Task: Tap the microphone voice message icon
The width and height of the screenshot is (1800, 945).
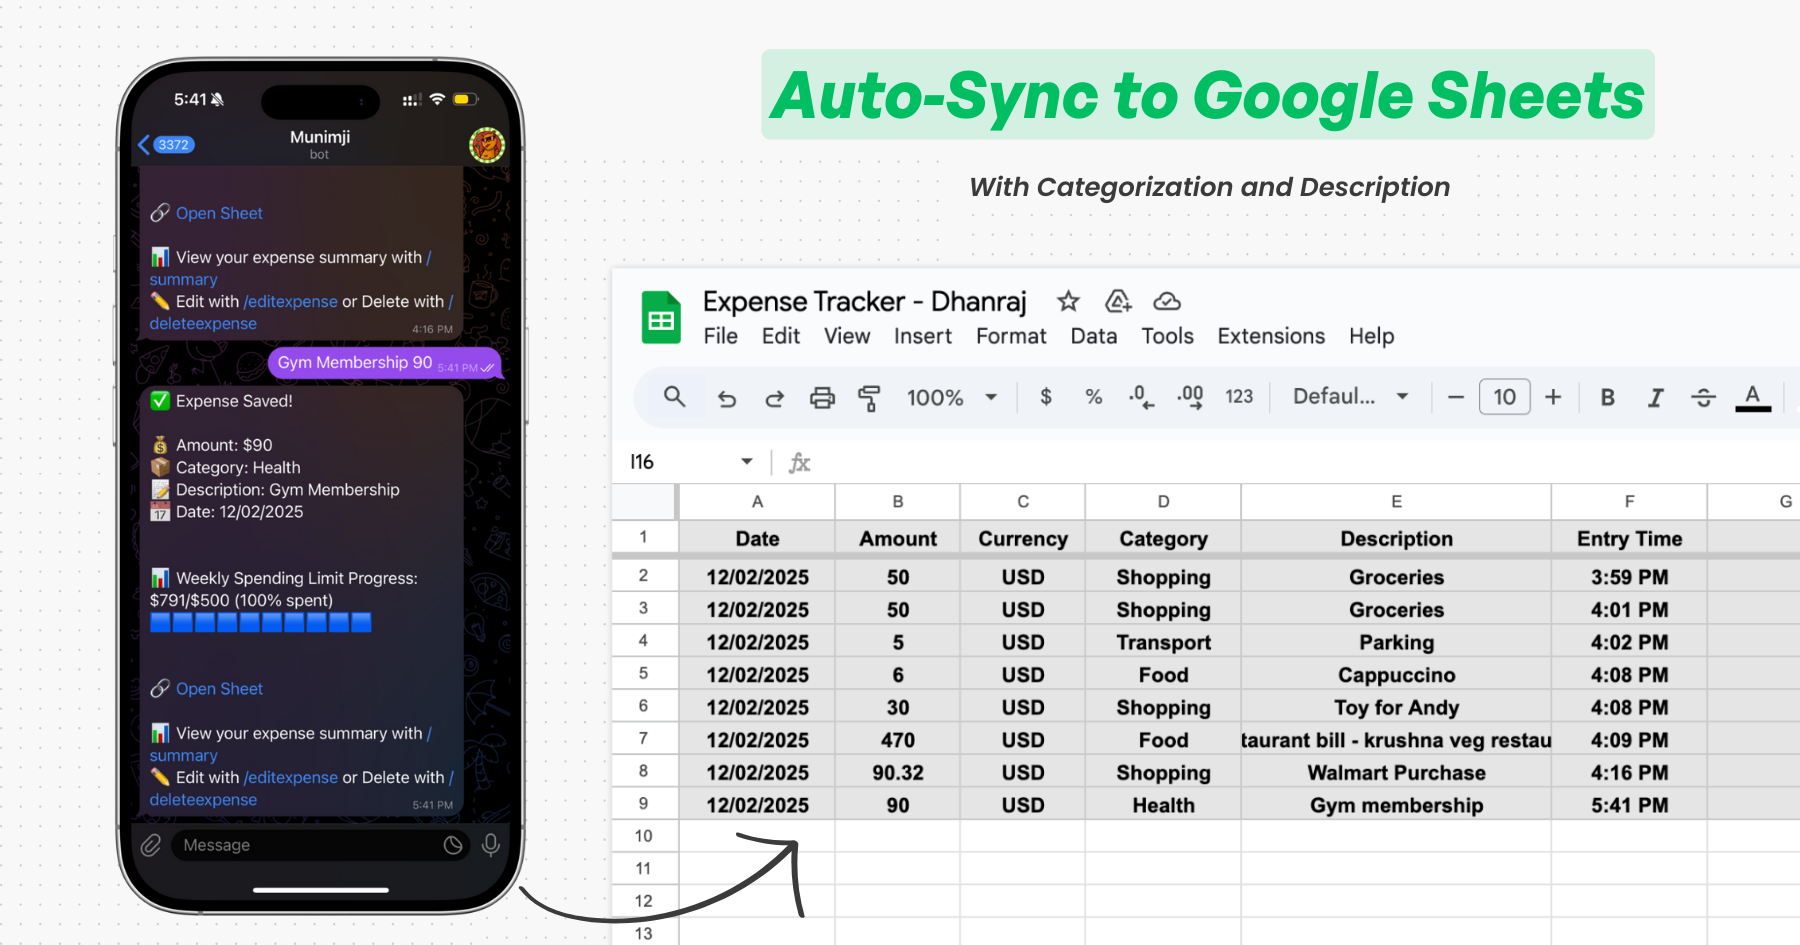Action: (491, 845)
